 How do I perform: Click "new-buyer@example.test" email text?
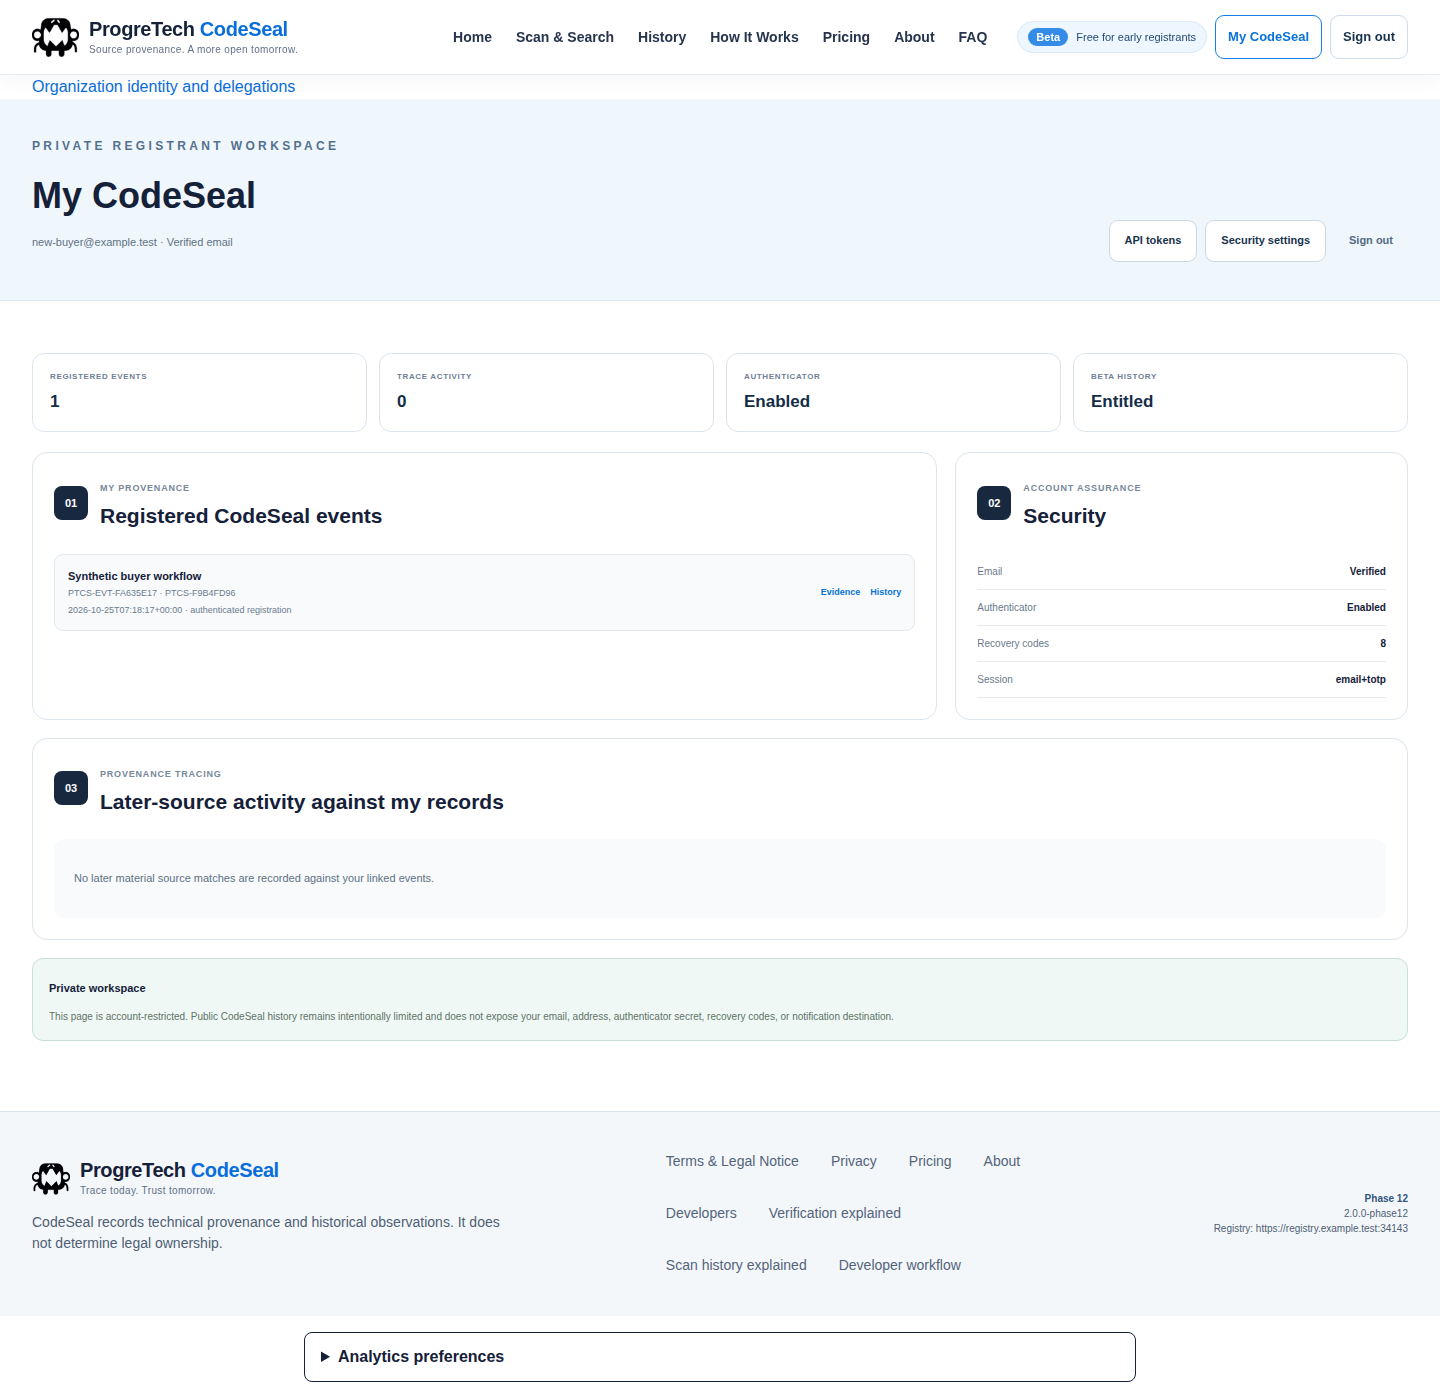(94, 242)
